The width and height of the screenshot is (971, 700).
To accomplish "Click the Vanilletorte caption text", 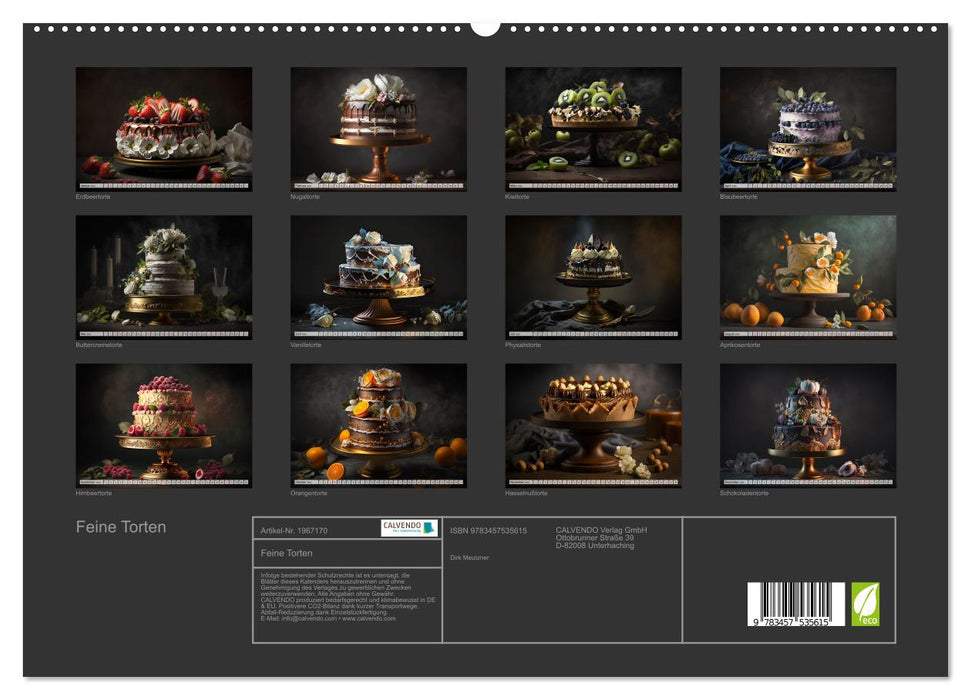I will [306, 345].
